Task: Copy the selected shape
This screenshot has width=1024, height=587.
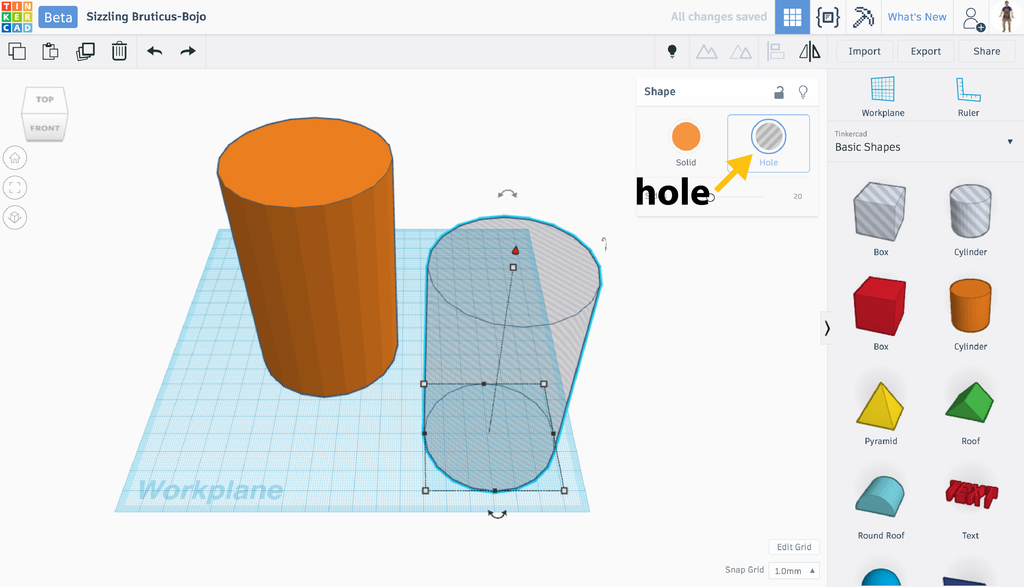Action: [17, 51]
